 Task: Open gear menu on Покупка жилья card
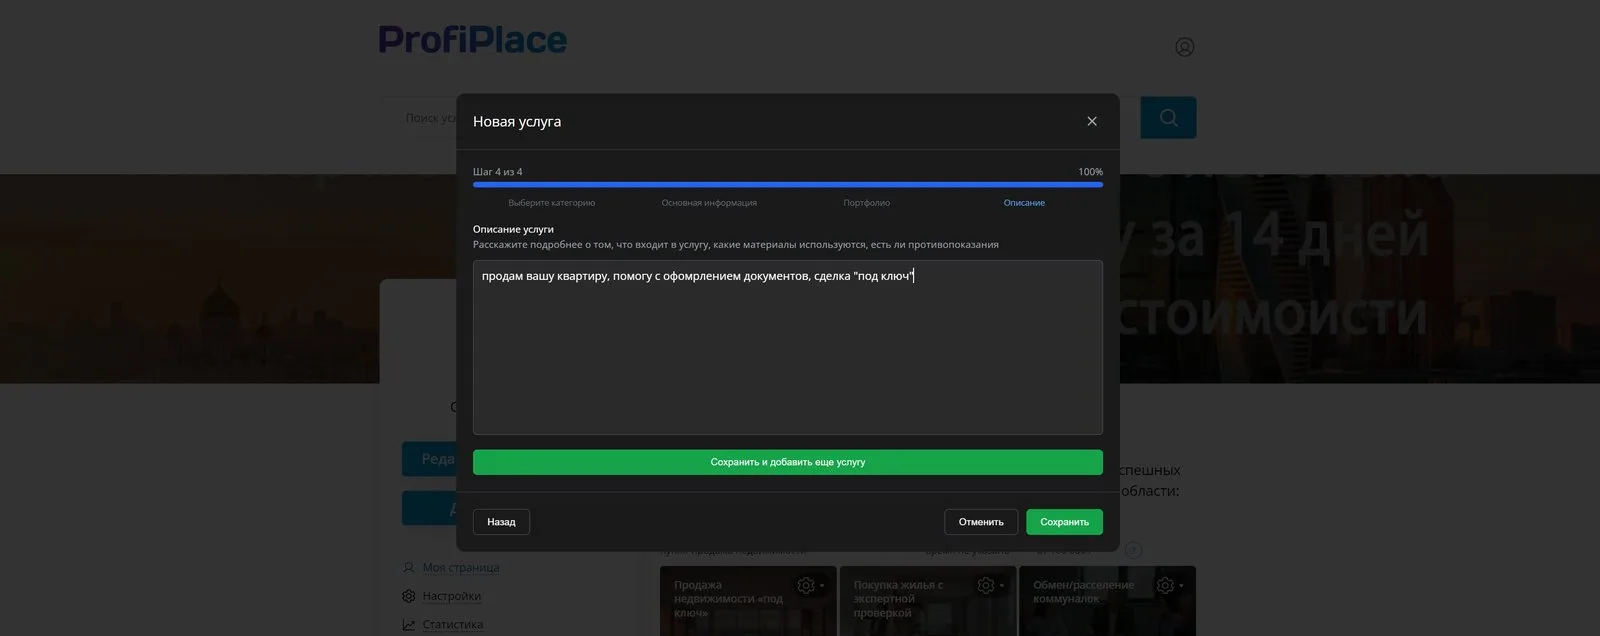[990, 585]
